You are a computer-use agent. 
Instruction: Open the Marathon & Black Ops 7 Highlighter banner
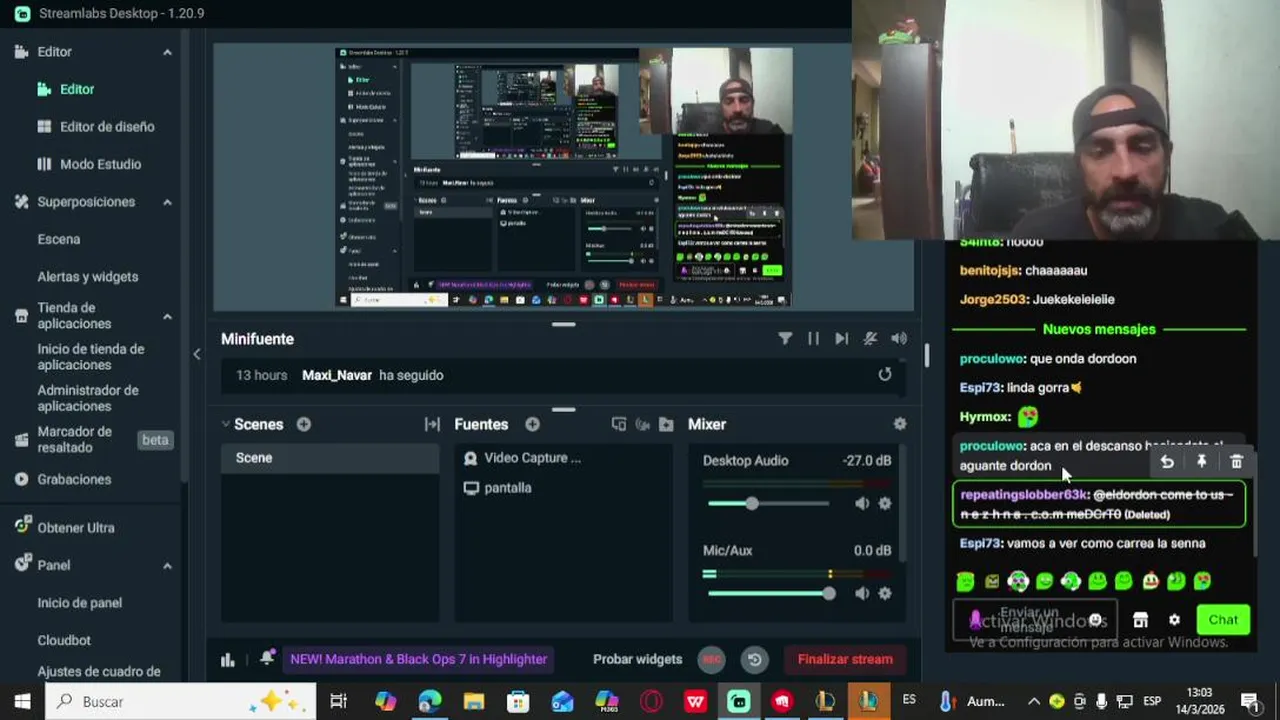click(x=418, y=659)
